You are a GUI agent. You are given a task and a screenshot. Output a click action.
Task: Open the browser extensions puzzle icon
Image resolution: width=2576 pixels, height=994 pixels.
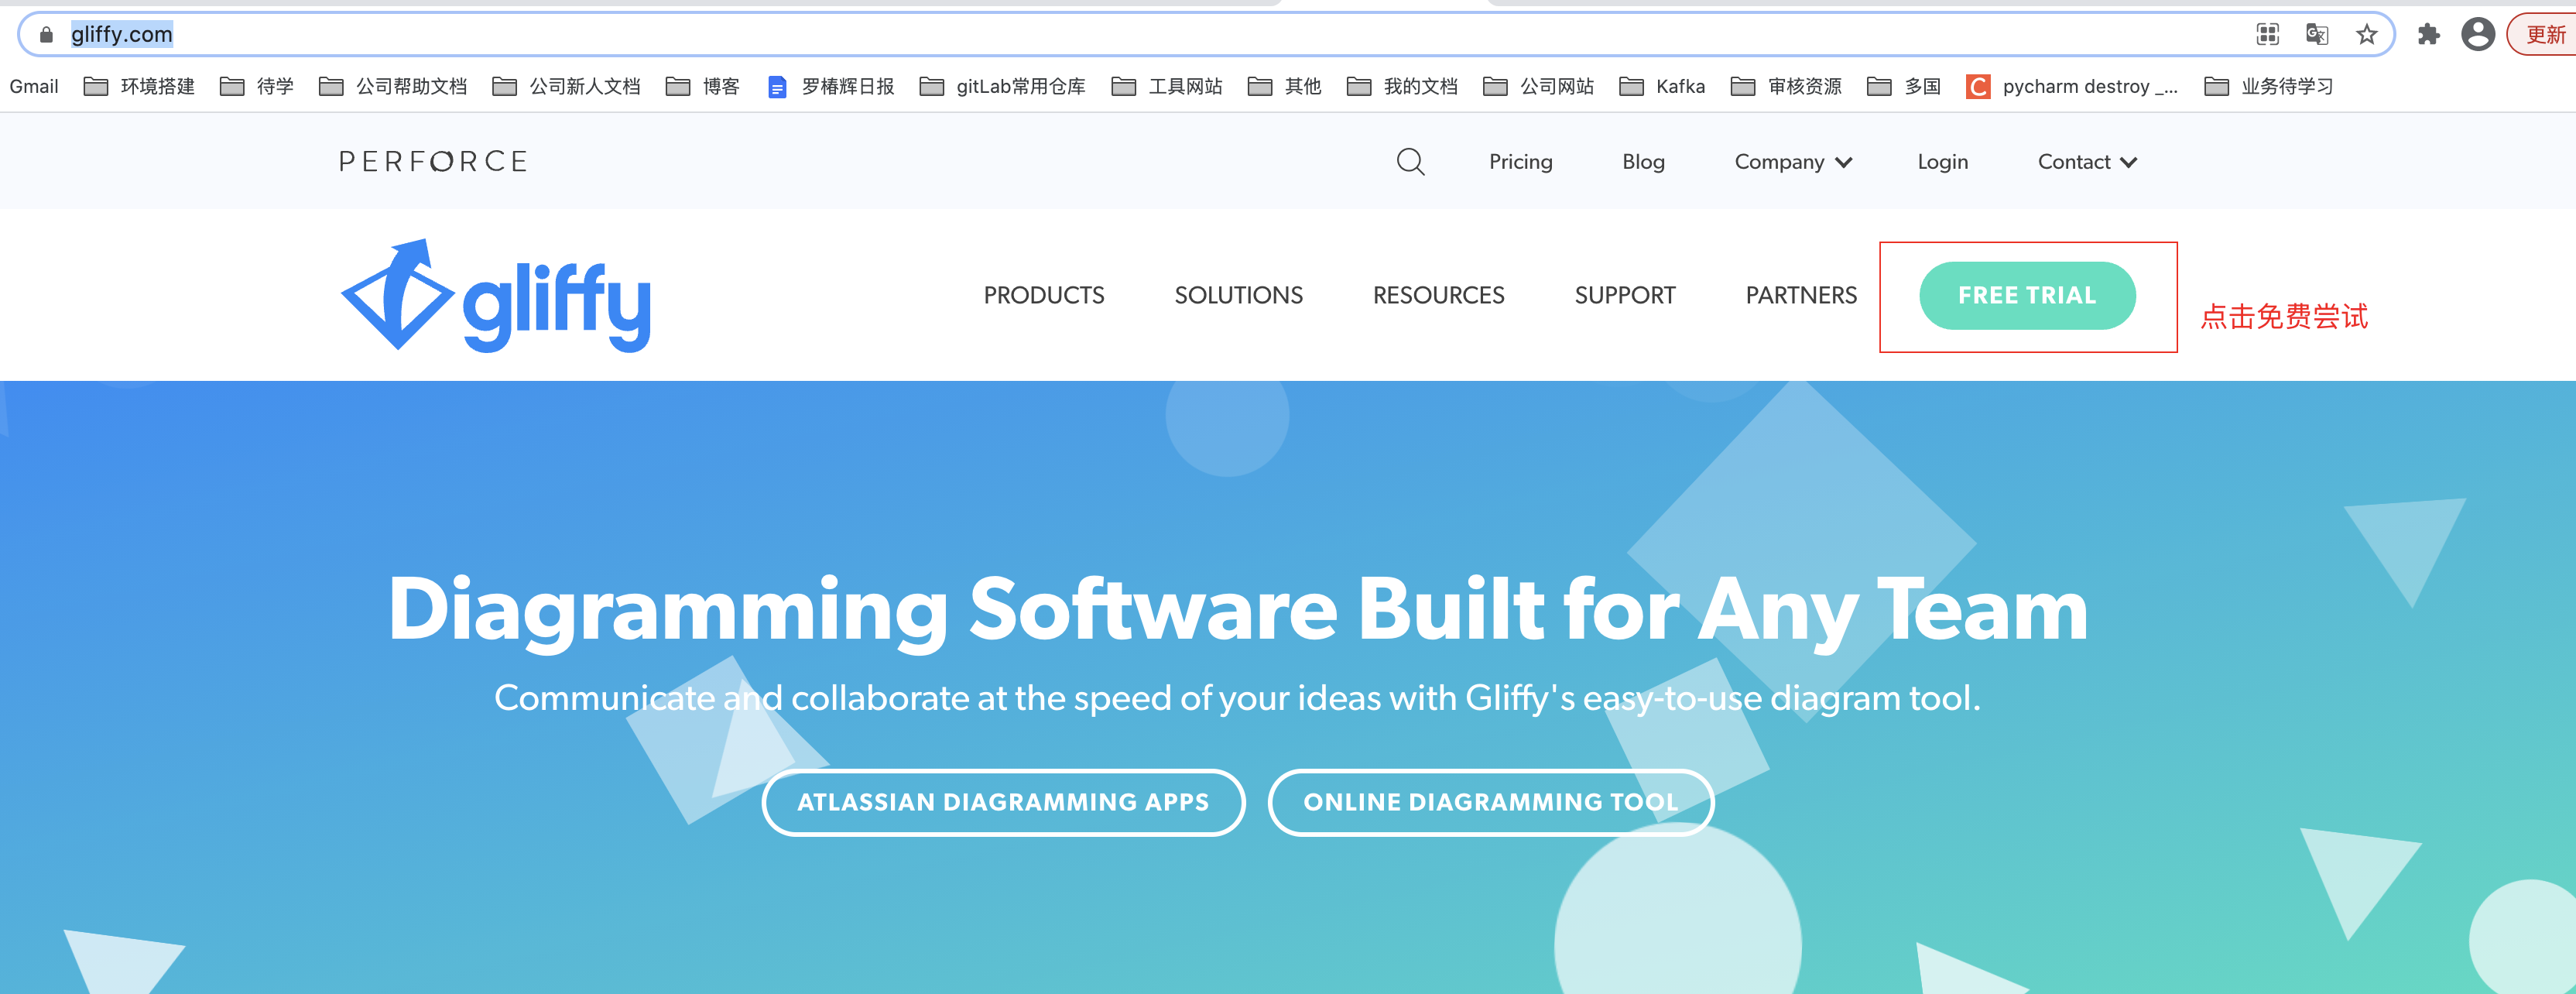[2428, 35]
